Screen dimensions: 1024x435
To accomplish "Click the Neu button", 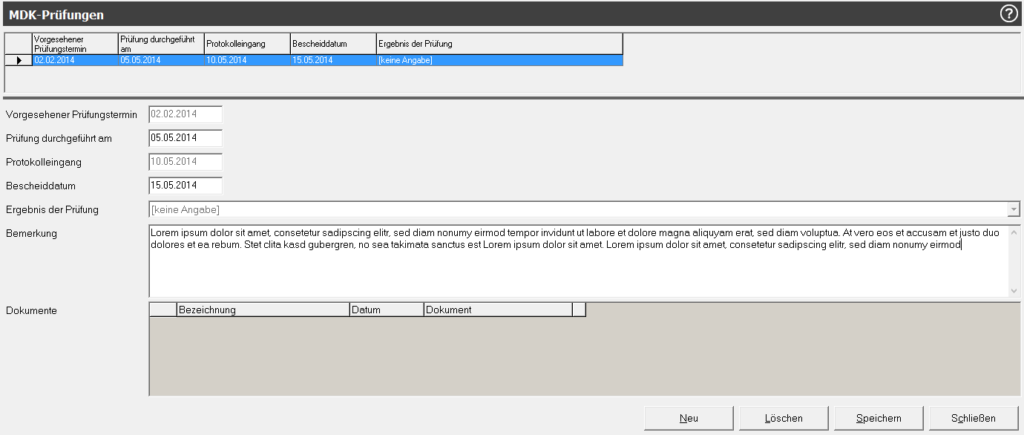I will coord(688,418).
